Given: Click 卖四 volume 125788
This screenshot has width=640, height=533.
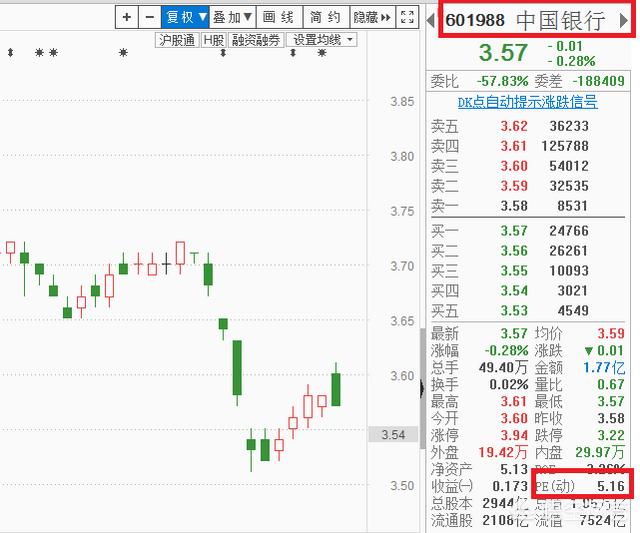Looking at the screenshot, I should pos(565,146).
